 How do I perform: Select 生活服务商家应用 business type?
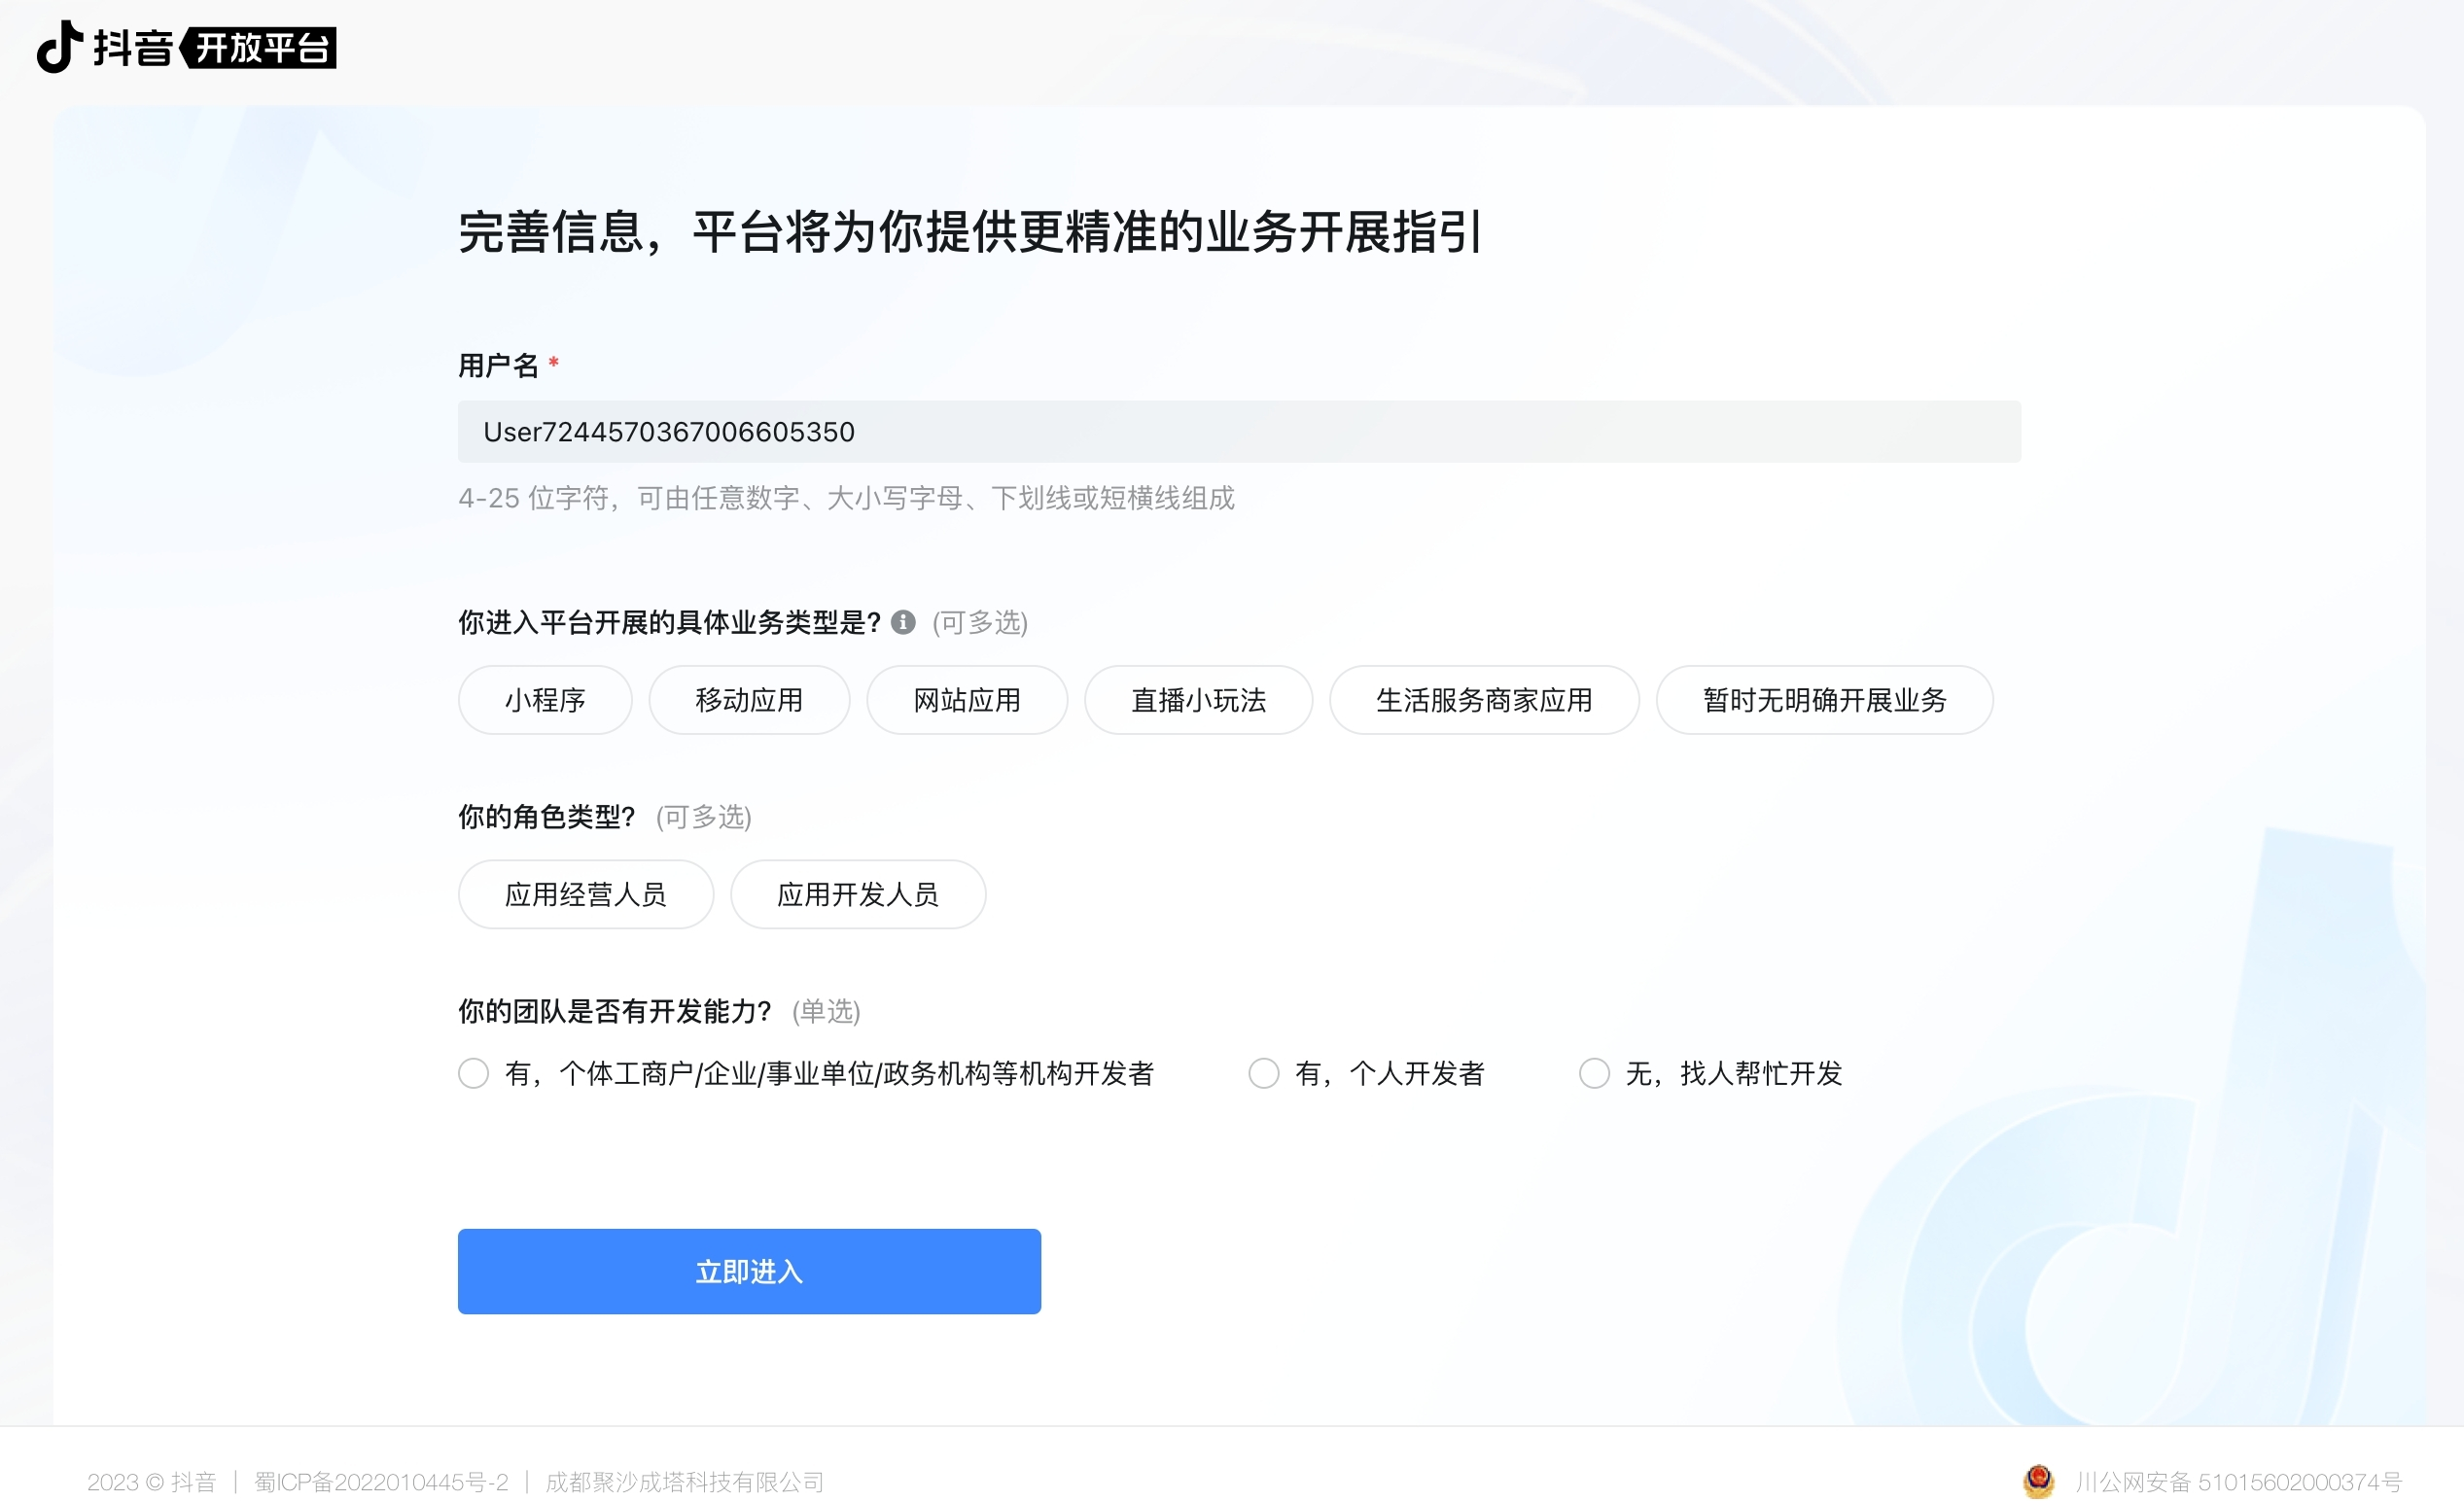tap(1483, 700)
